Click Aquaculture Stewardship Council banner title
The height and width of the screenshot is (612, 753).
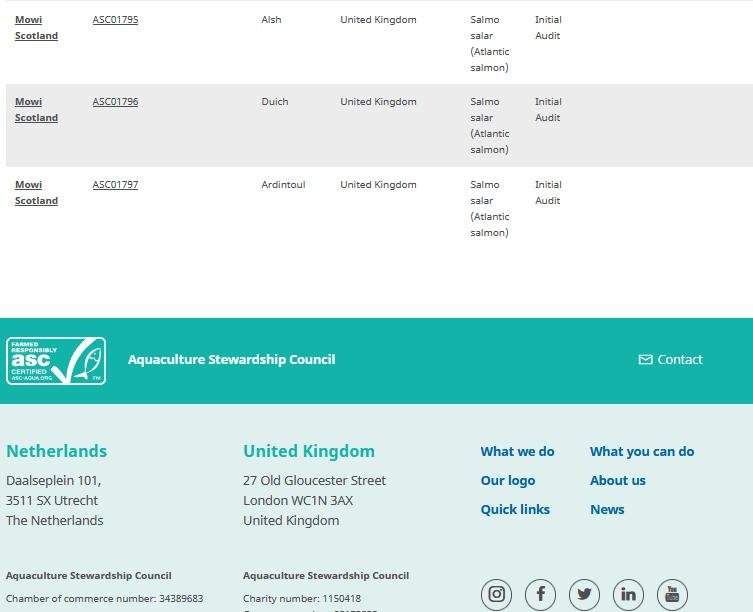tap(231, 360)
